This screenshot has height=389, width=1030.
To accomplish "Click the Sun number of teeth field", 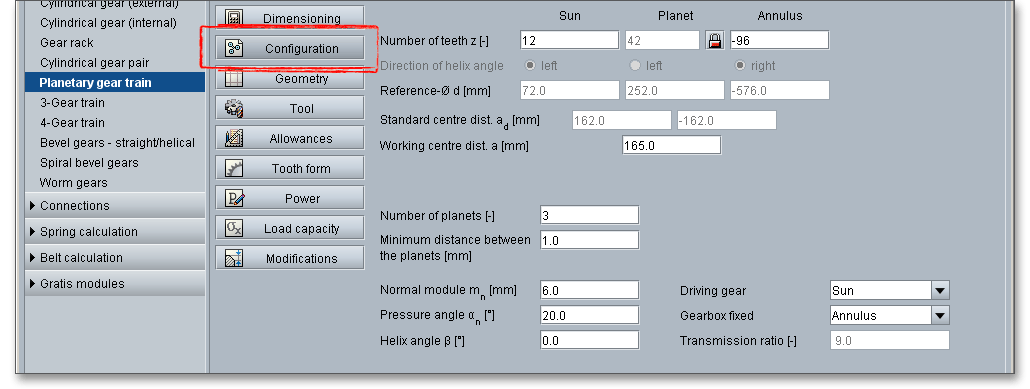I will tap(570, 40).
